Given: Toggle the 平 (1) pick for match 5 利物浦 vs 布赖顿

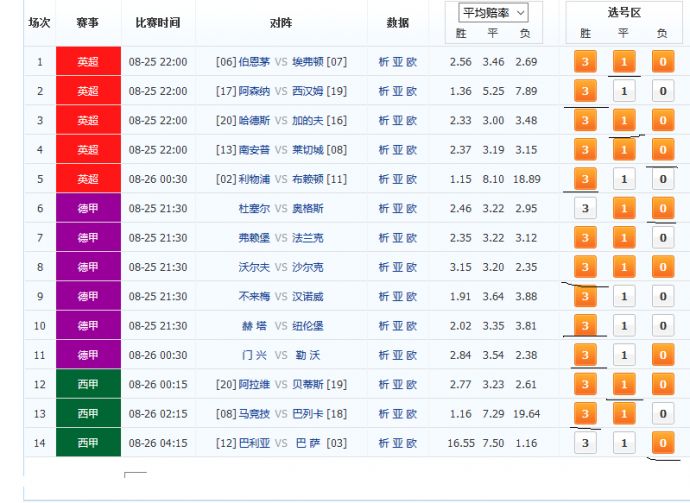Looking at the screenshot, I should click(624, 180).
